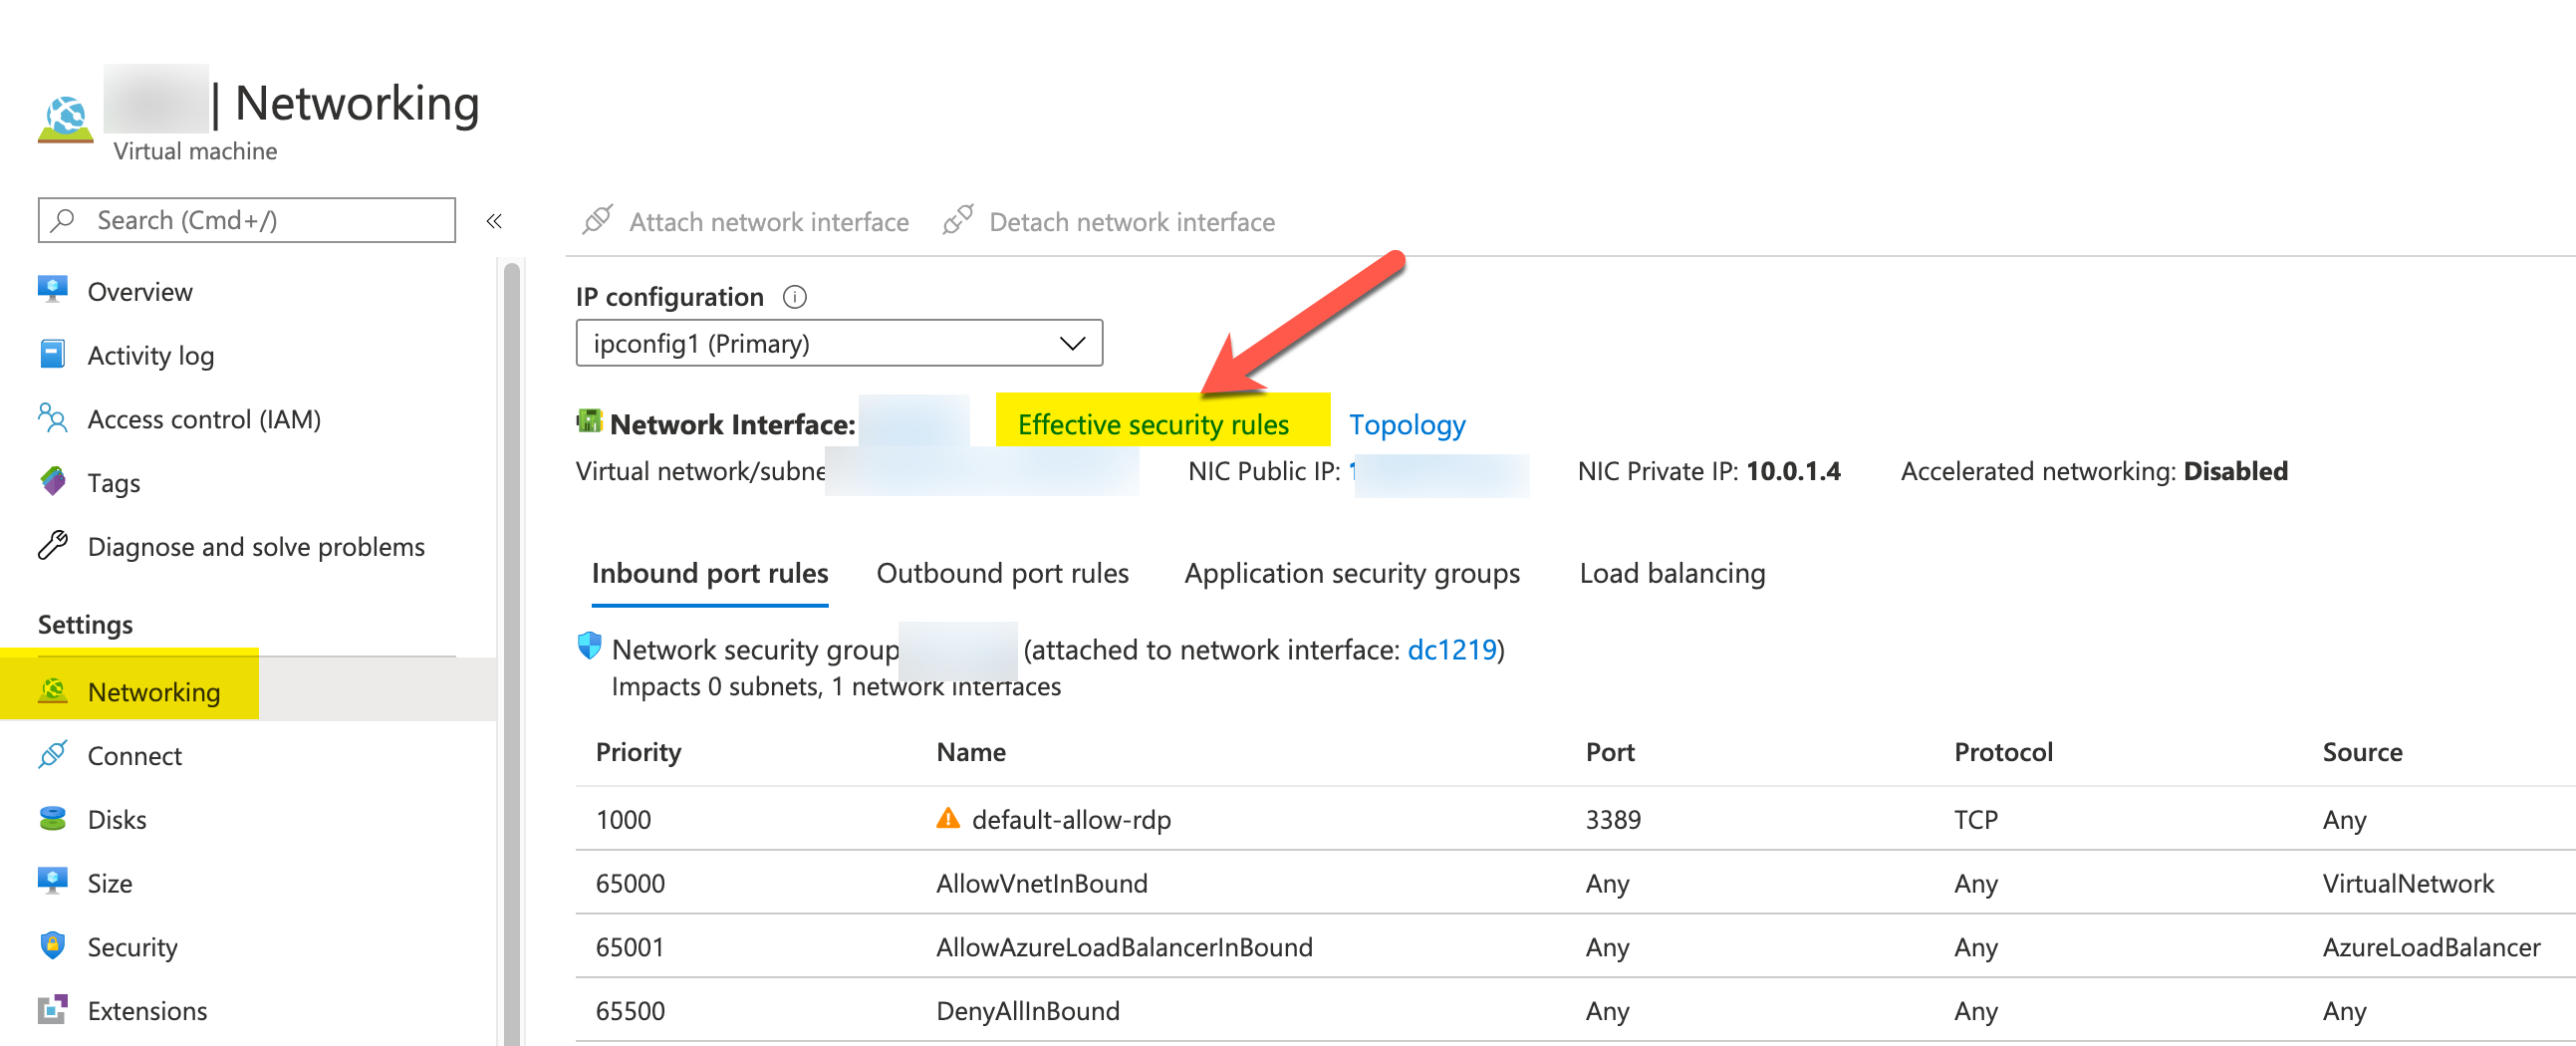Screen dimensions: 2576x1046
Task: Click the Source column header
Action: (x=2362, y=752)
